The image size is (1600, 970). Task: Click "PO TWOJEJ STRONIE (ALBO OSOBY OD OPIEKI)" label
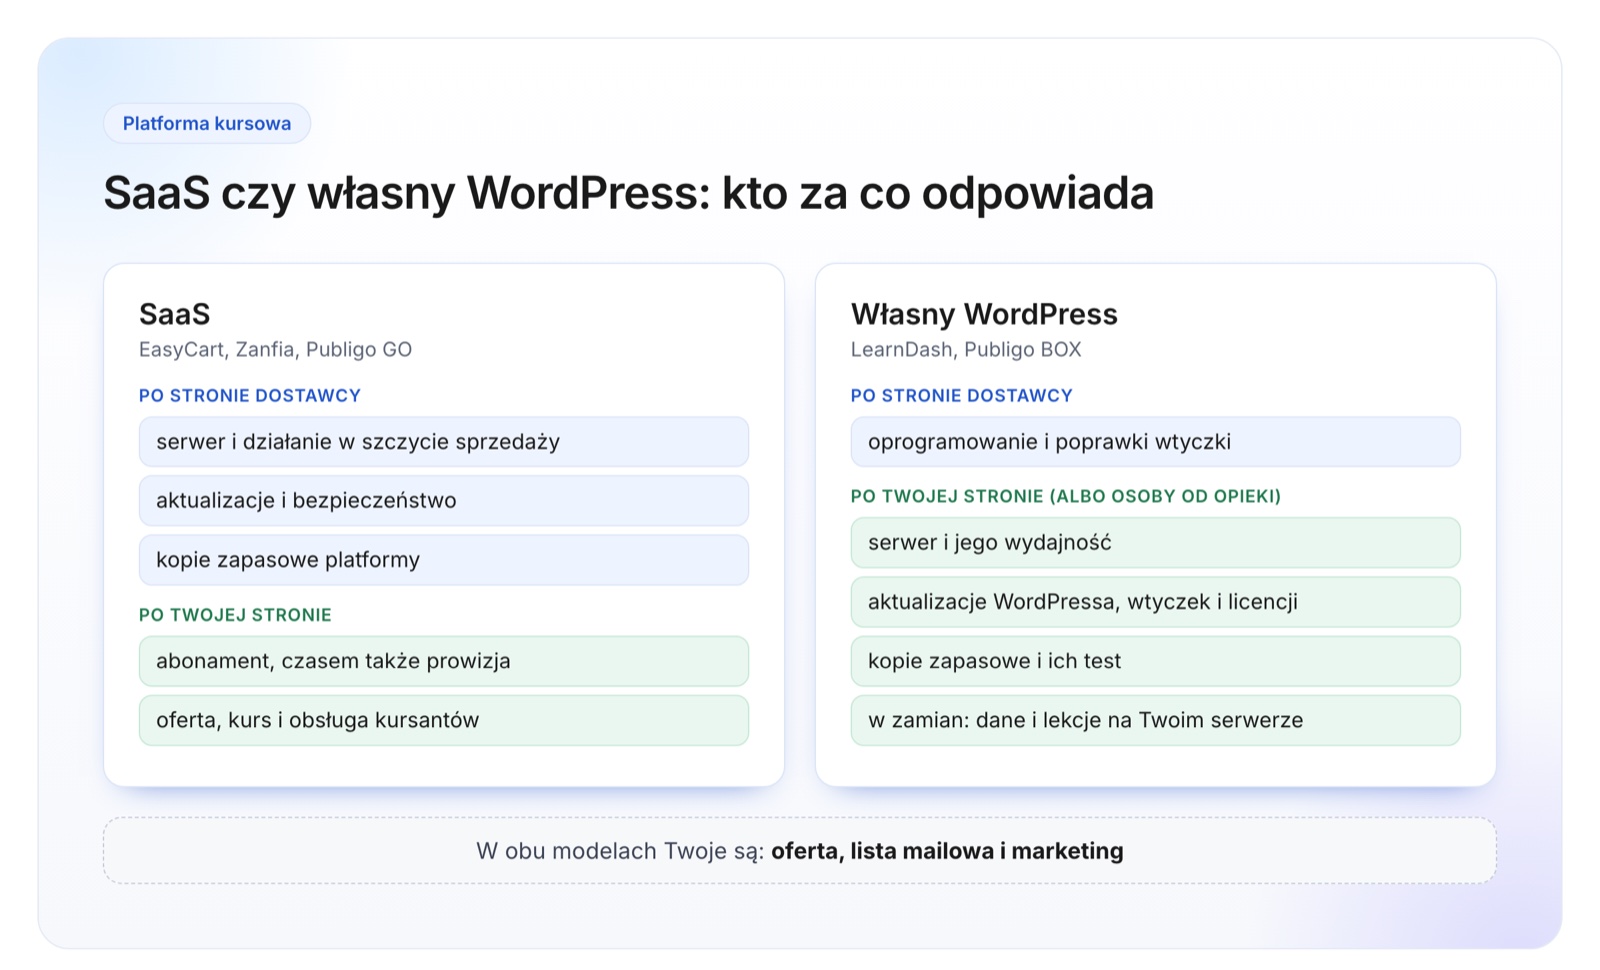1066,496
